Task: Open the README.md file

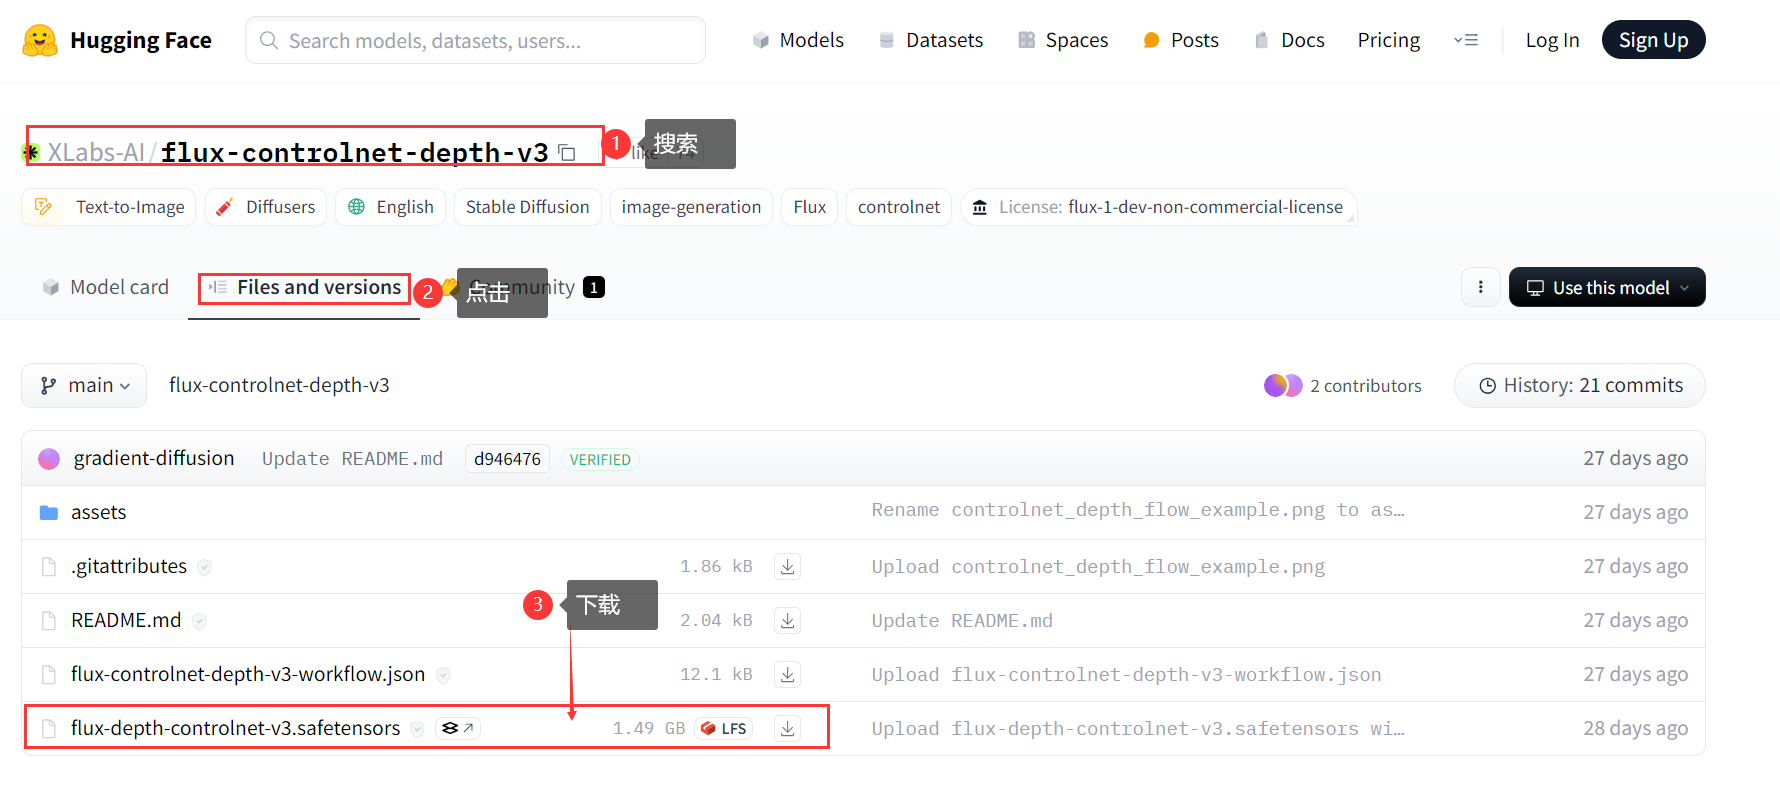Action: coord(126,620)
